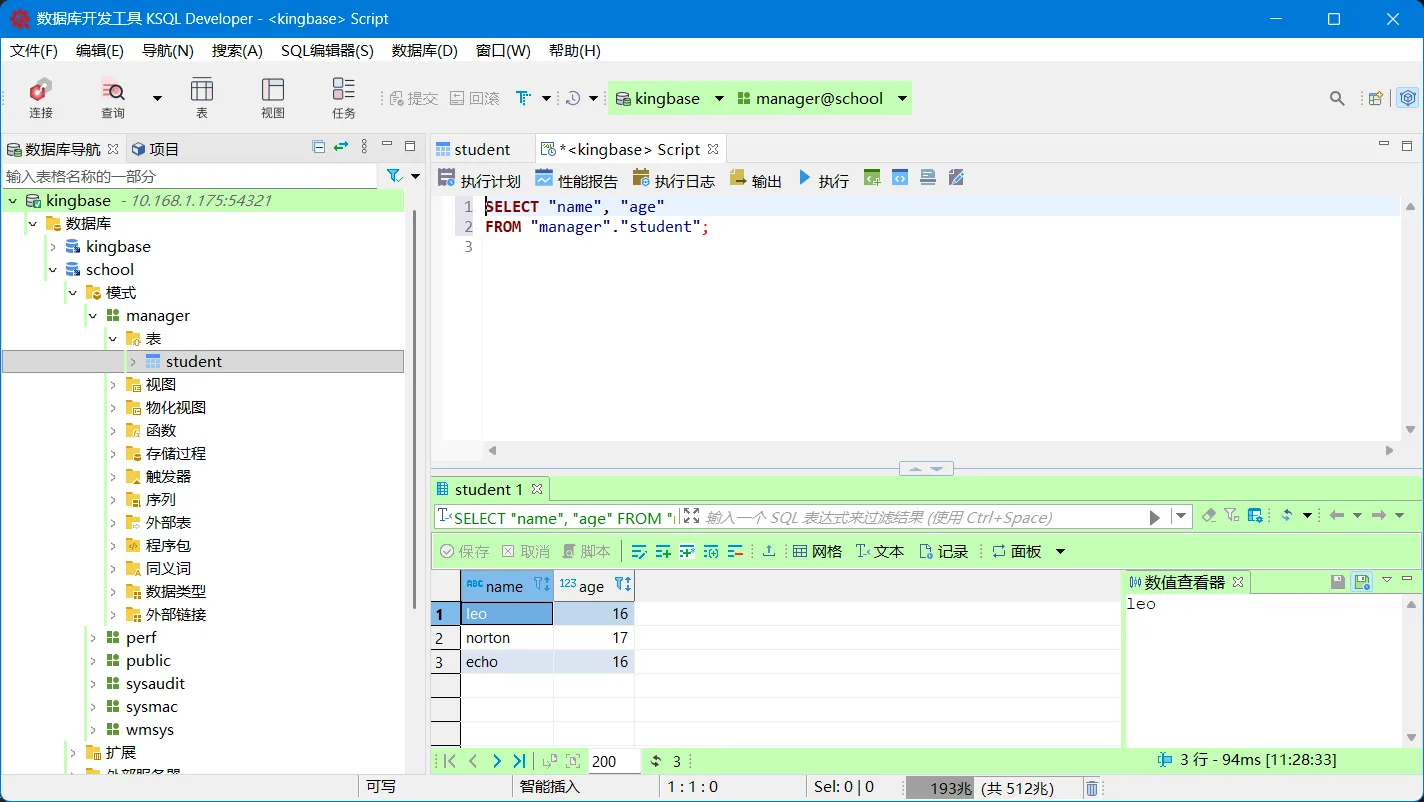Open the 执行计划 (execution plan) view
1424x802 pixels.
tap(481, 179)
